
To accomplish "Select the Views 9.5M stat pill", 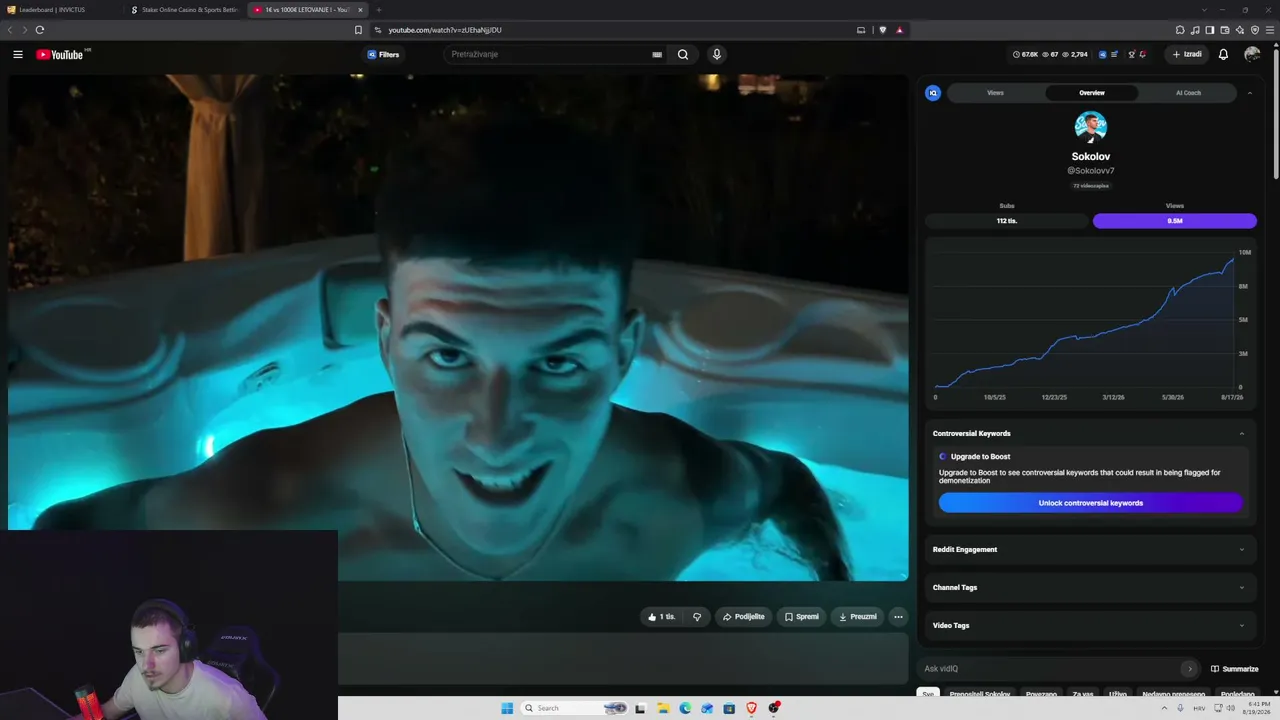I will click(x=1175, y=220).
